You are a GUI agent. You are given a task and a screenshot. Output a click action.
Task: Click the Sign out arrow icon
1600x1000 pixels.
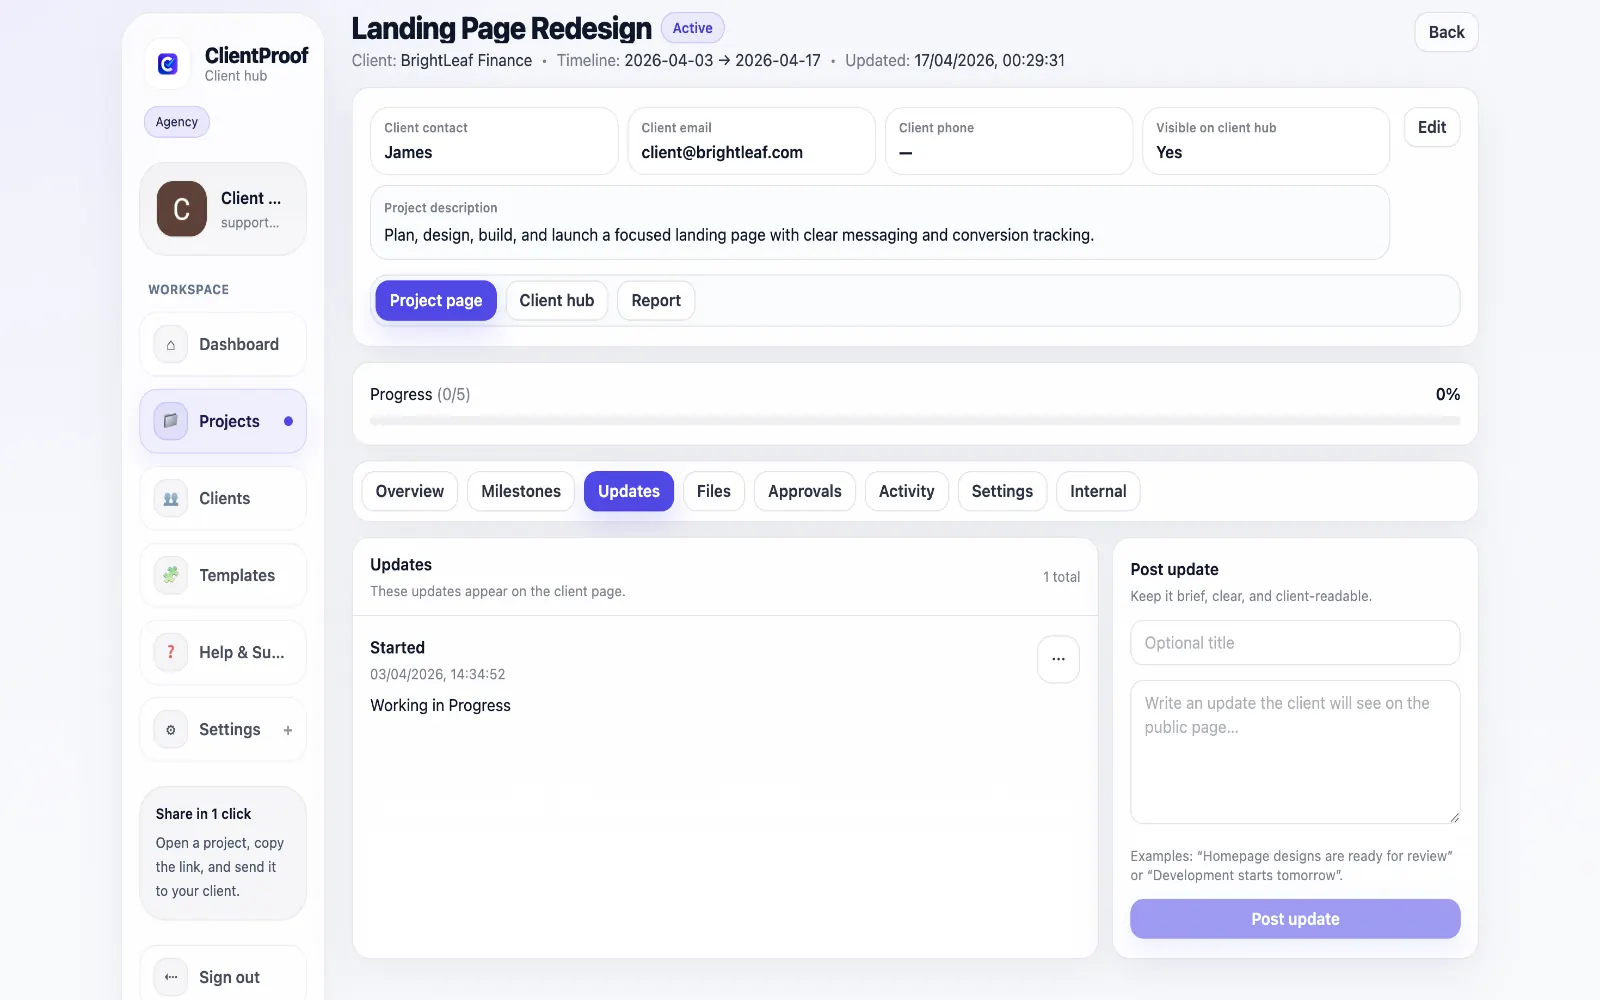click(x=170, y=977)
